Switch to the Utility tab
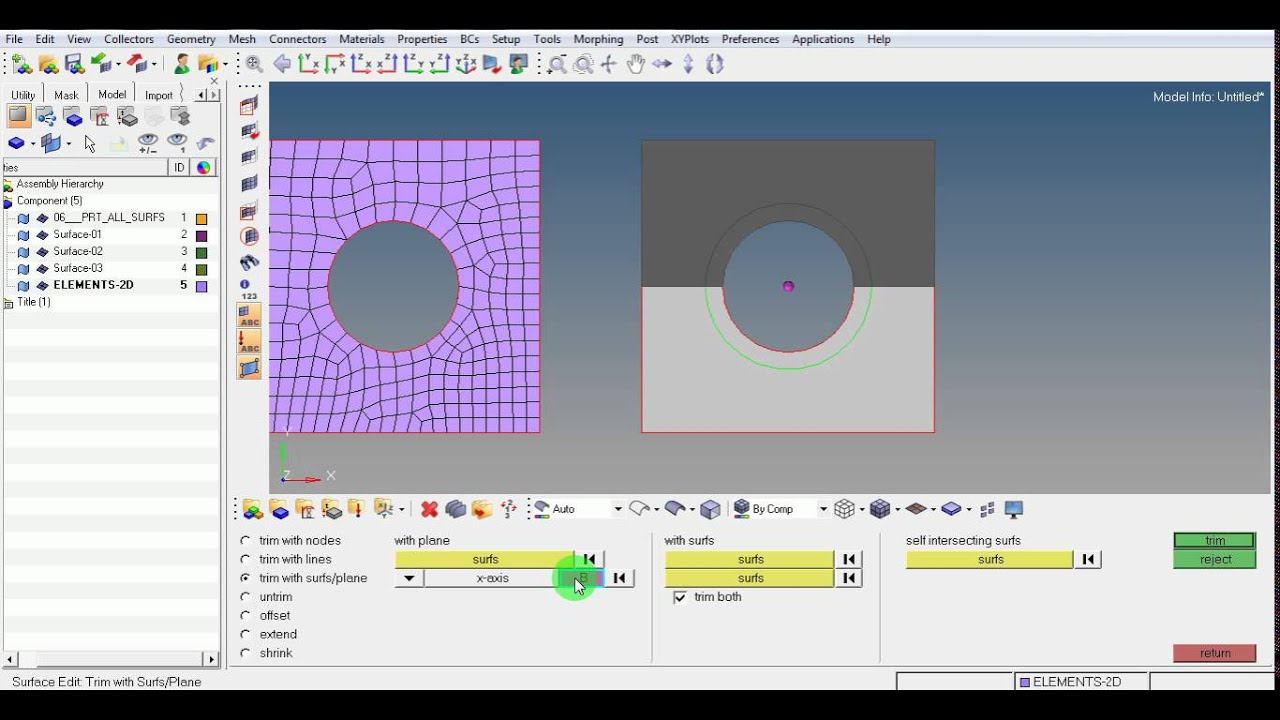The width and height of the screenshot is (1280, 720). click(x=23, y=95)
